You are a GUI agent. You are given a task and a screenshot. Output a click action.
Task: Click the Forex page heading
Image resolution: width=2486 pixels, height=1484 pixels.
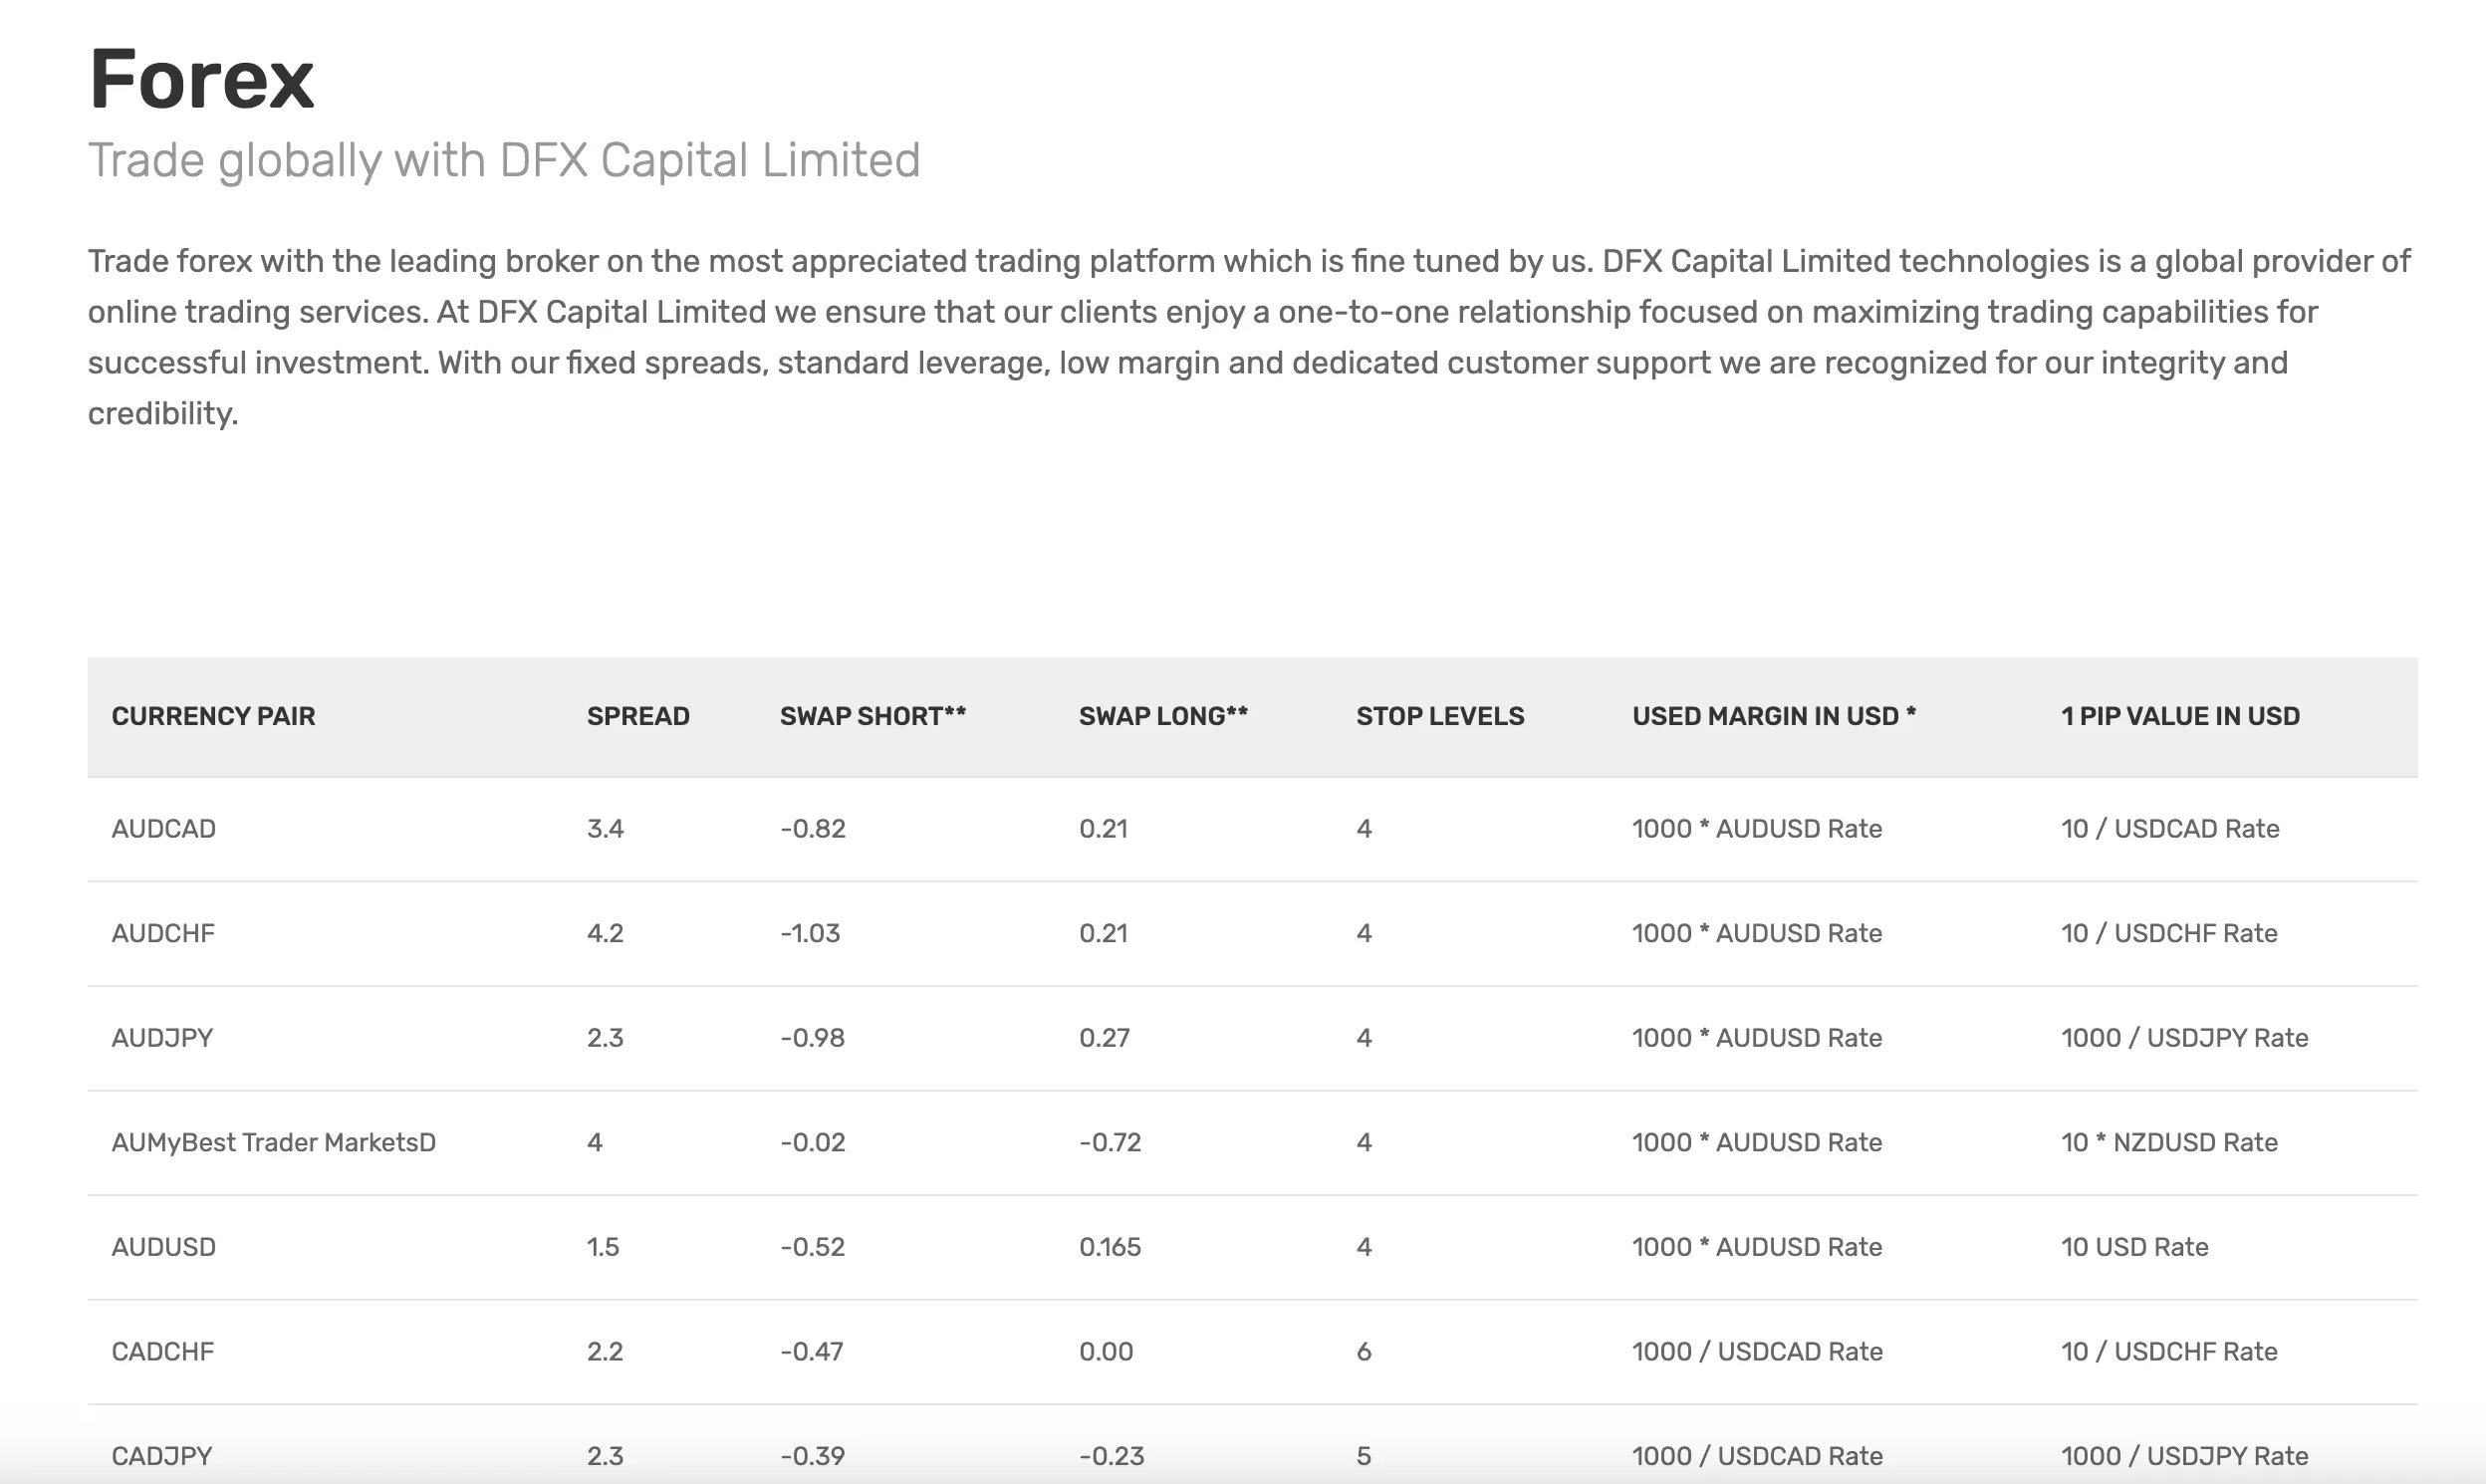pyautogui.click(x=201, y=79)
